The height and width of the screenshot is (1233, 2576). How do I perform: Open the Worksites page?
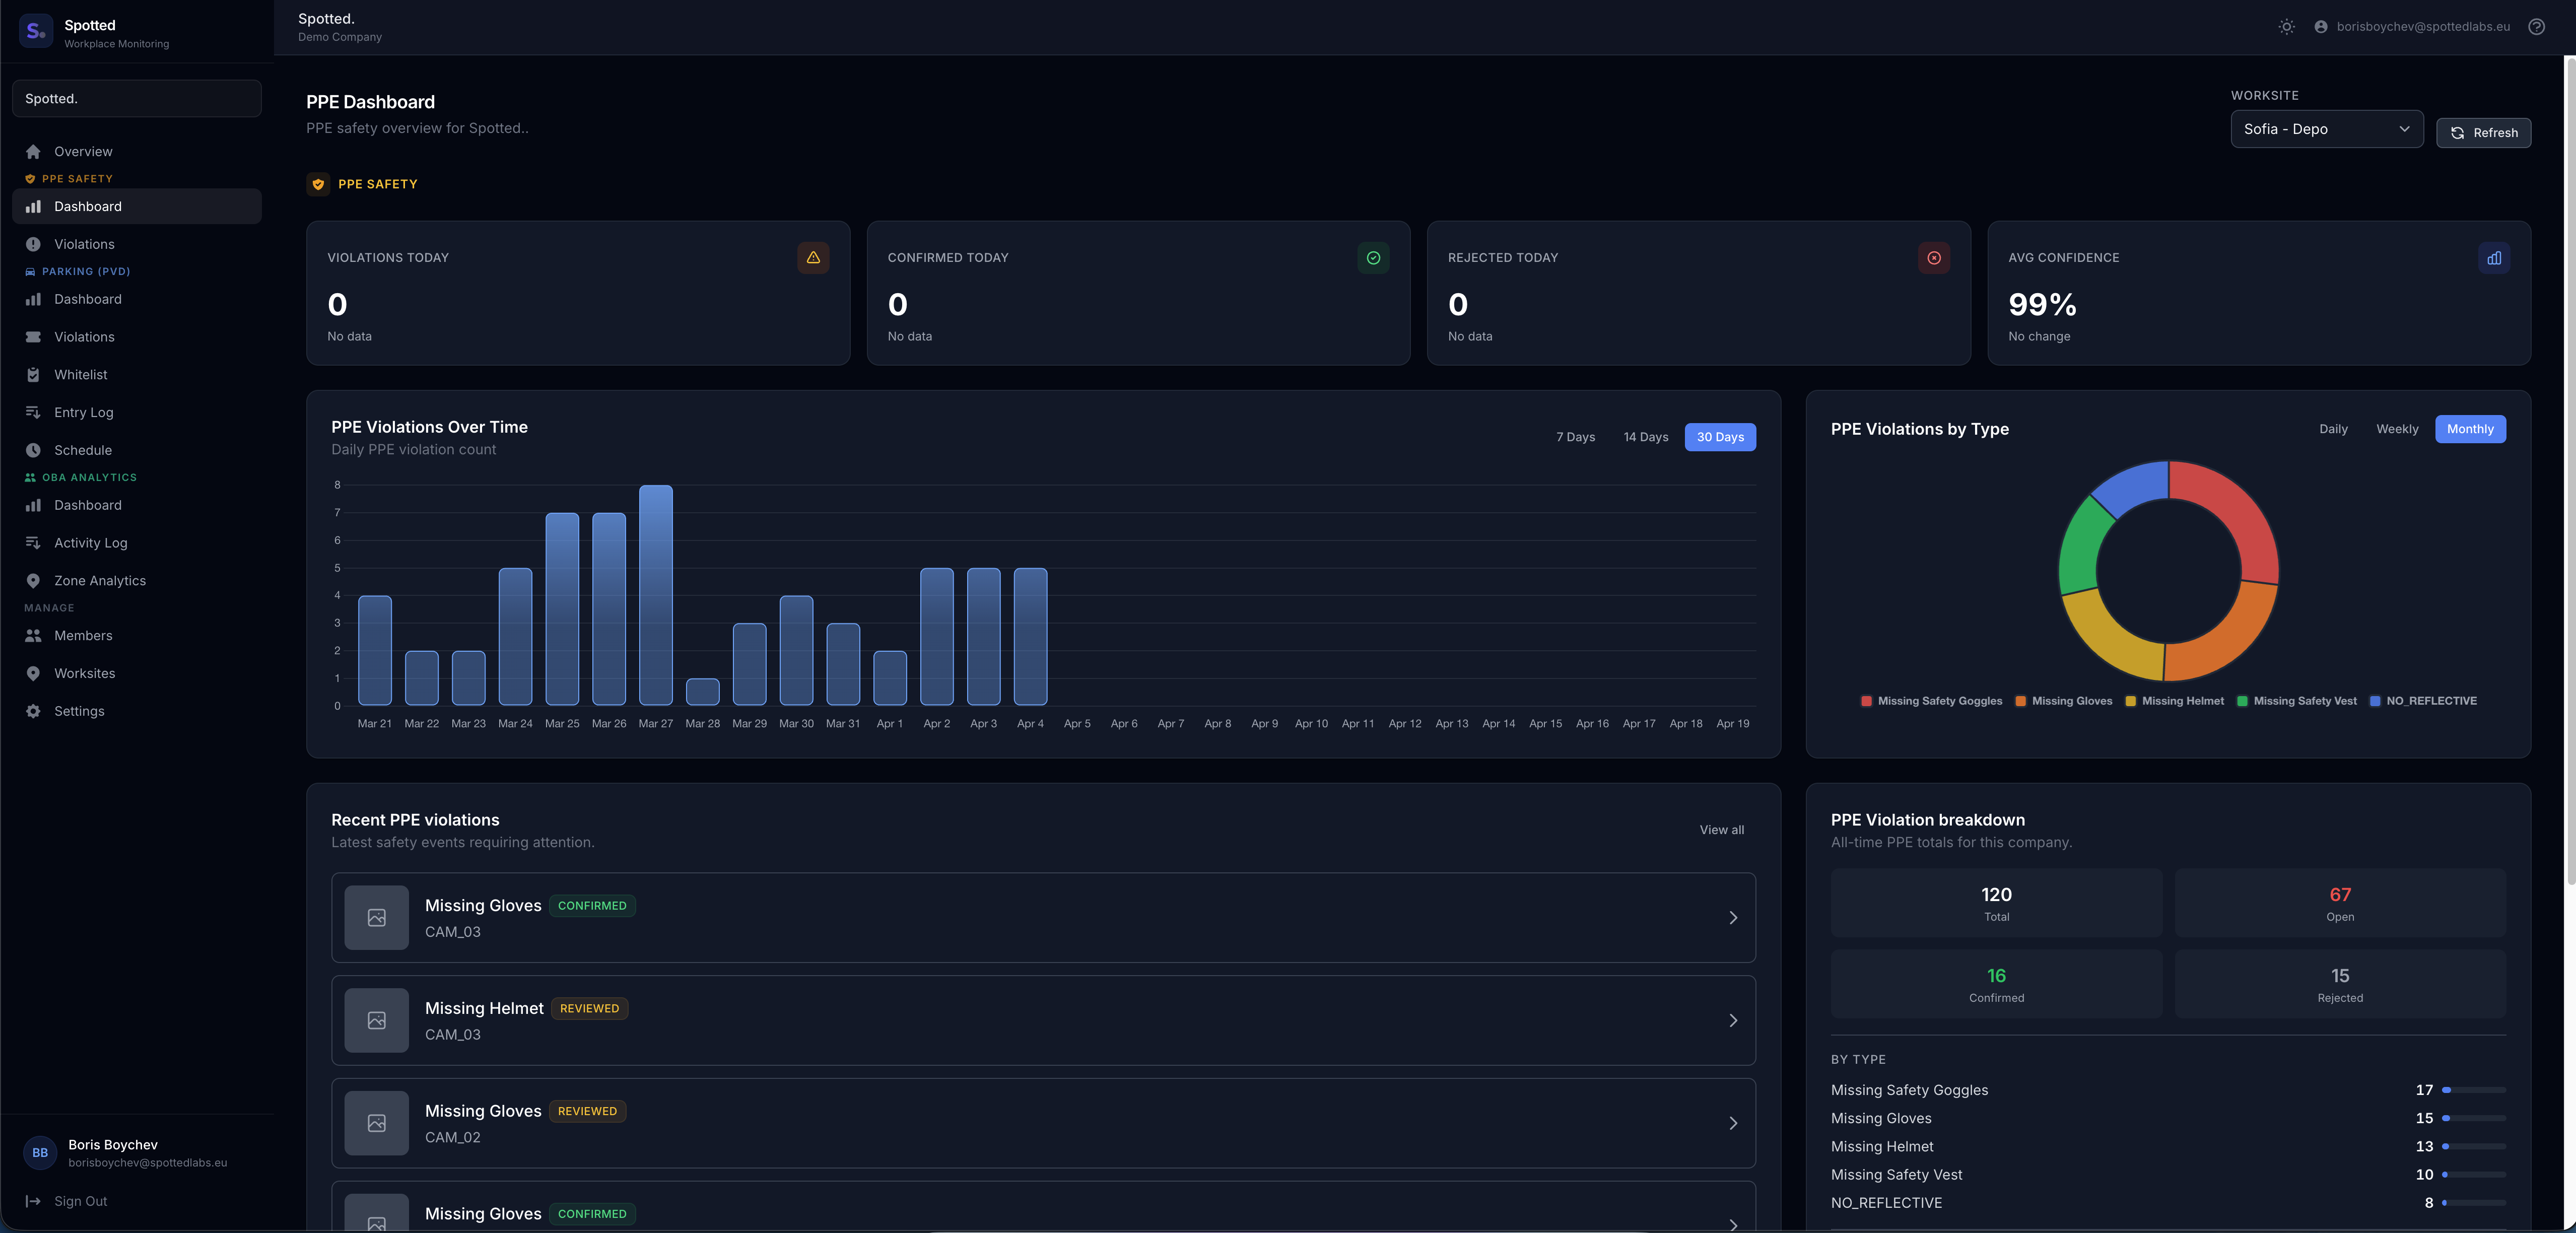[x=84, y=673]
